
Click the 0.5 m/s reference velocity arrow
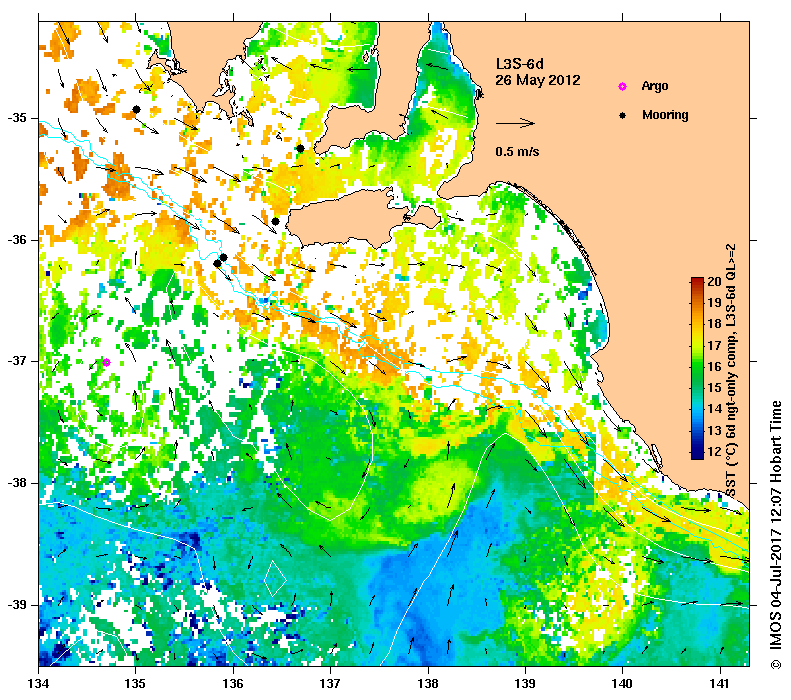click(515, 123)
